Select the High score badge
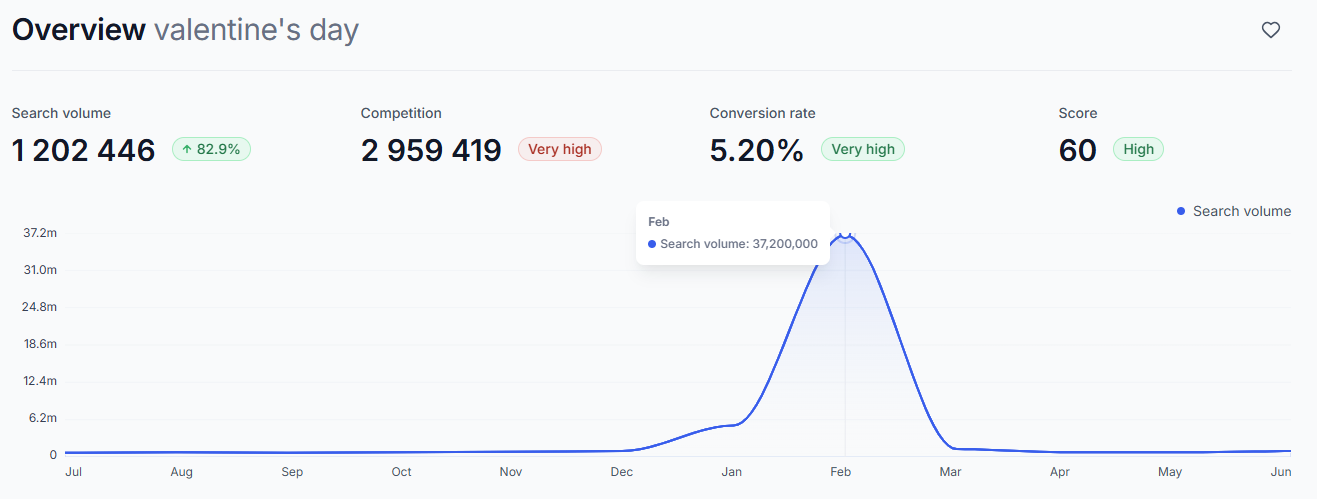This screenshot has height=499, width=1317. coord(1138,149)
